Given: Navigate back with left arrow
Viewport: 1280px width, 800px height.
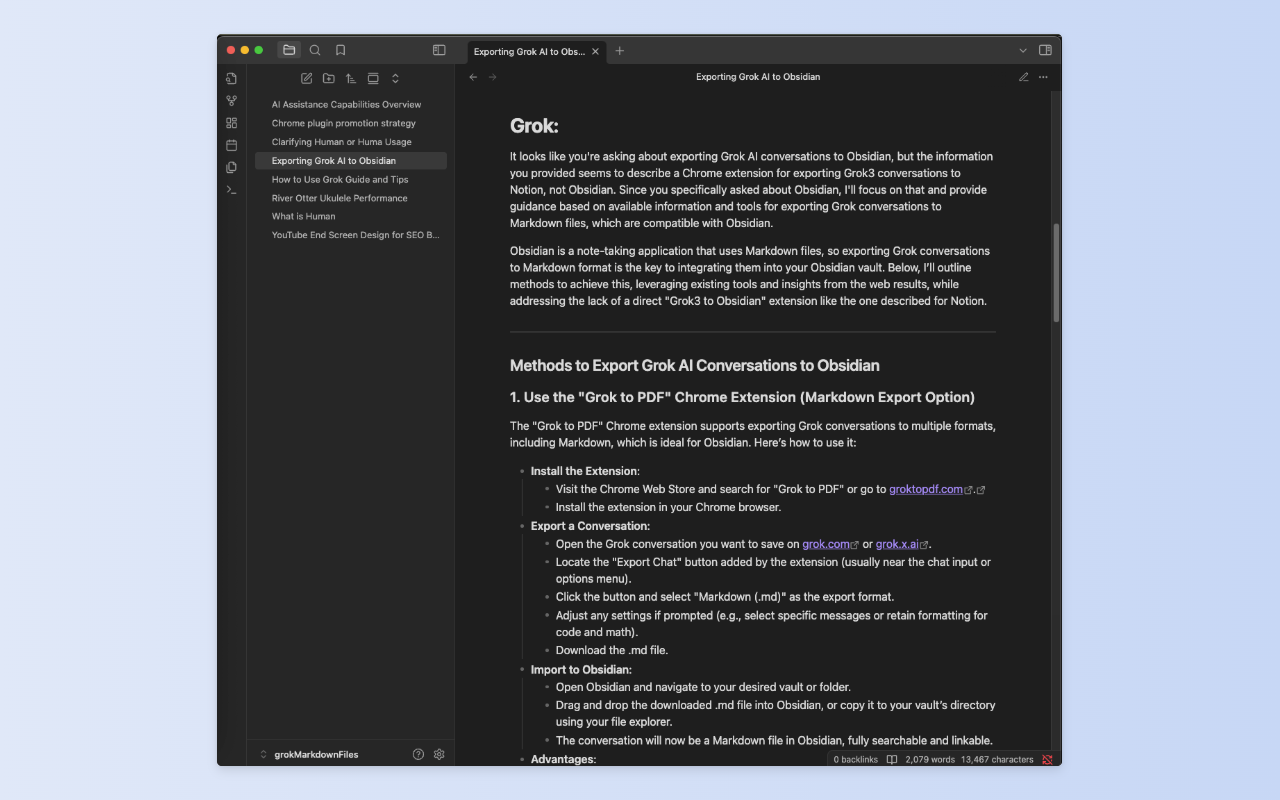Looking at the screenshot, I should click(x=474, y=77).
